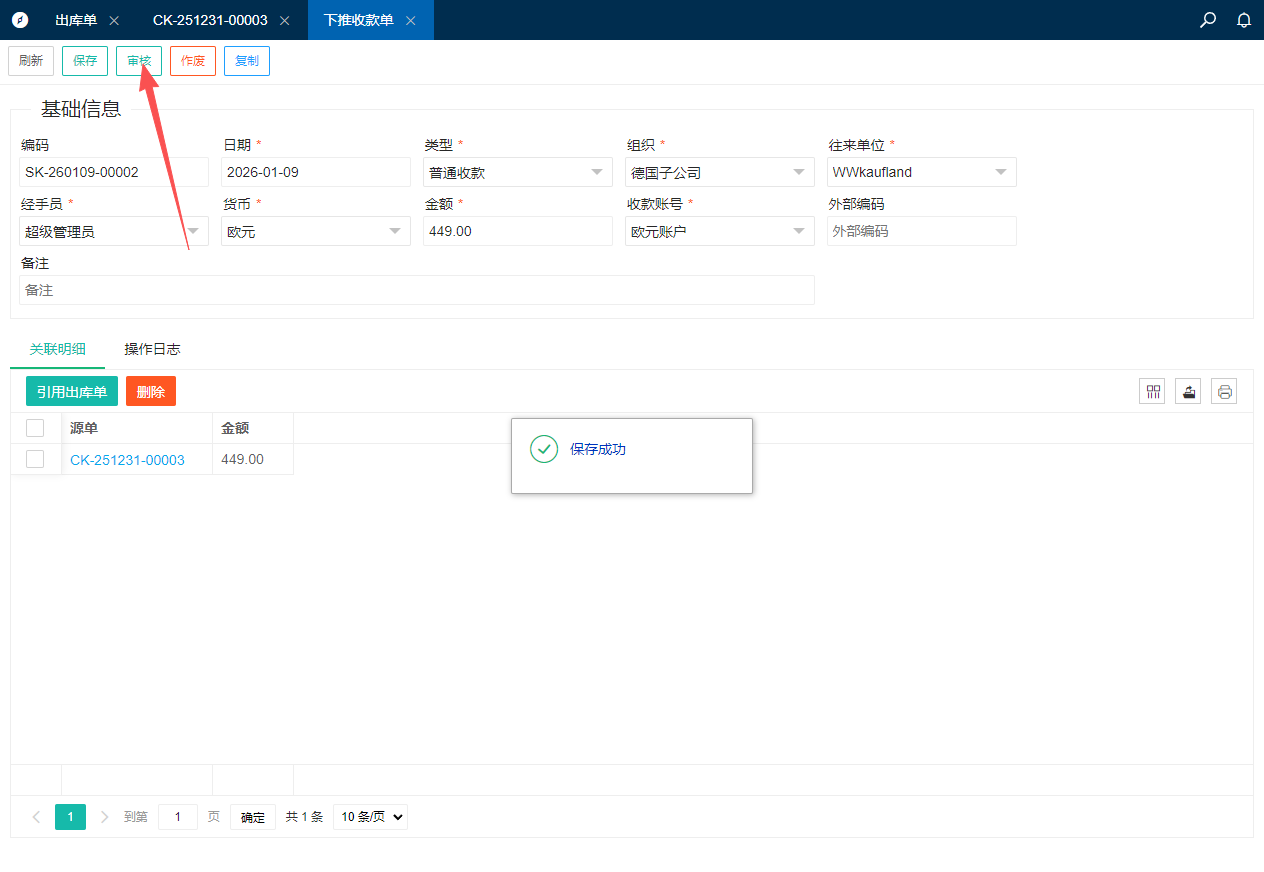
Task: Click the export icon above the table
Action: [x=1188, y=391]
